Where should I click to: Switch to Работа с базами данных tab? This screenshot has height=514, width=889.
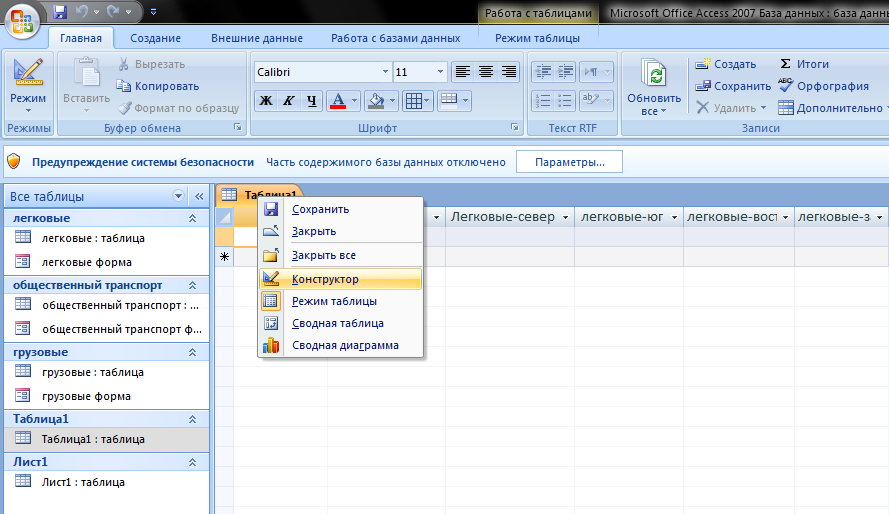(x=396, y=38)
